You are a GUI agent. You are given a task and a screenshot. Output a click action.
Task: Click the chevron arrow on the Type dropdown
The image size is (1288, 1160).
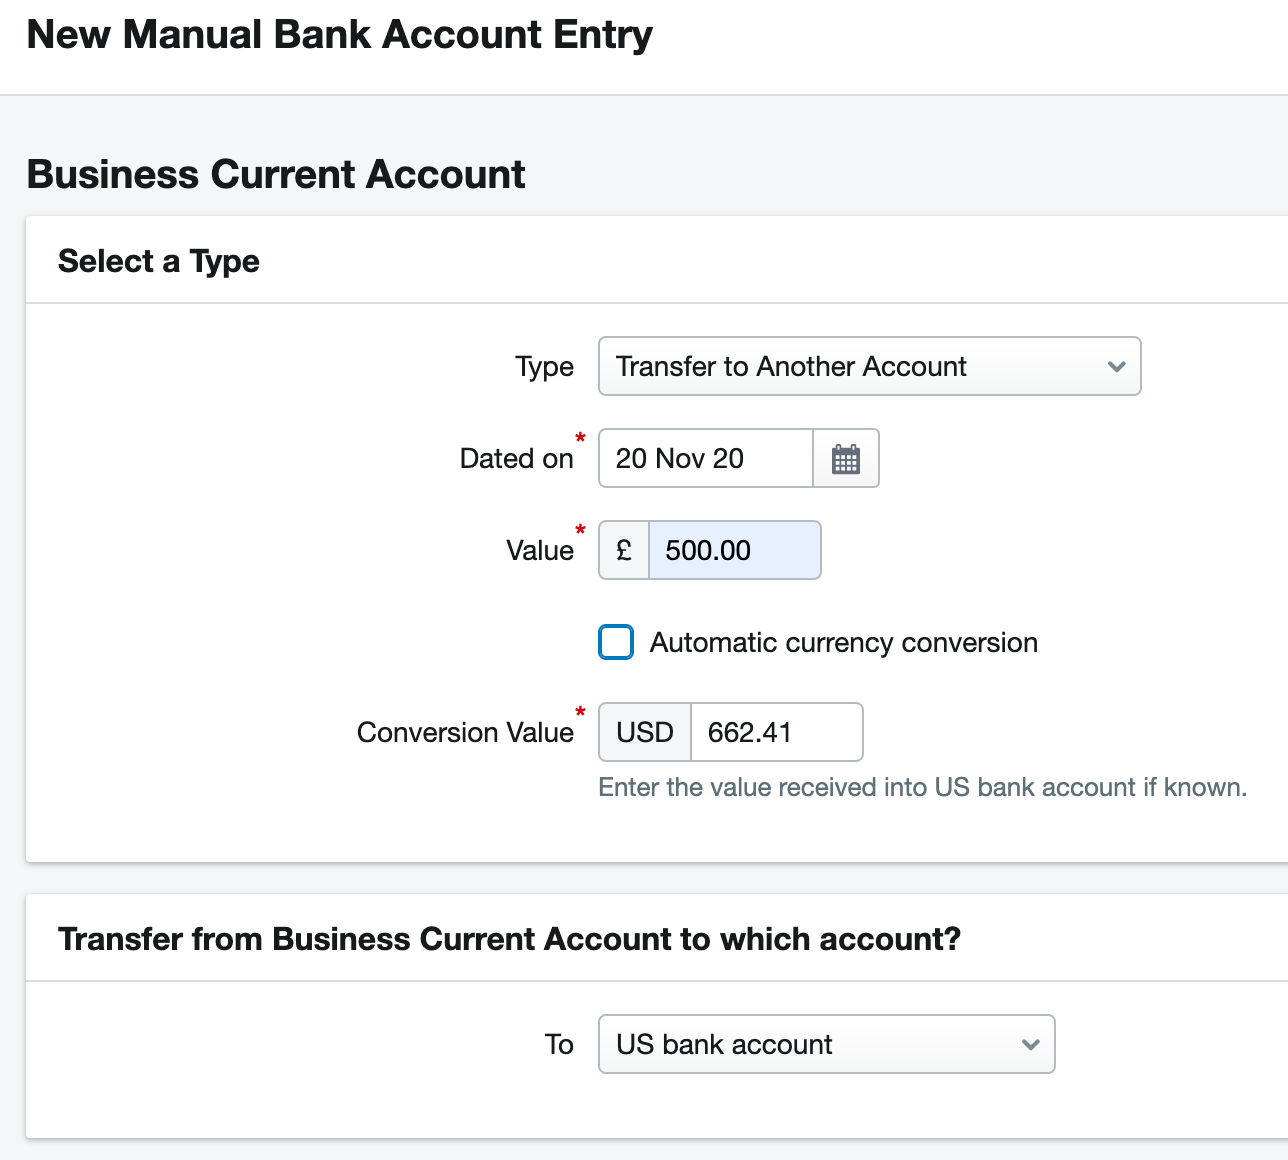(x=1117, y=367)
